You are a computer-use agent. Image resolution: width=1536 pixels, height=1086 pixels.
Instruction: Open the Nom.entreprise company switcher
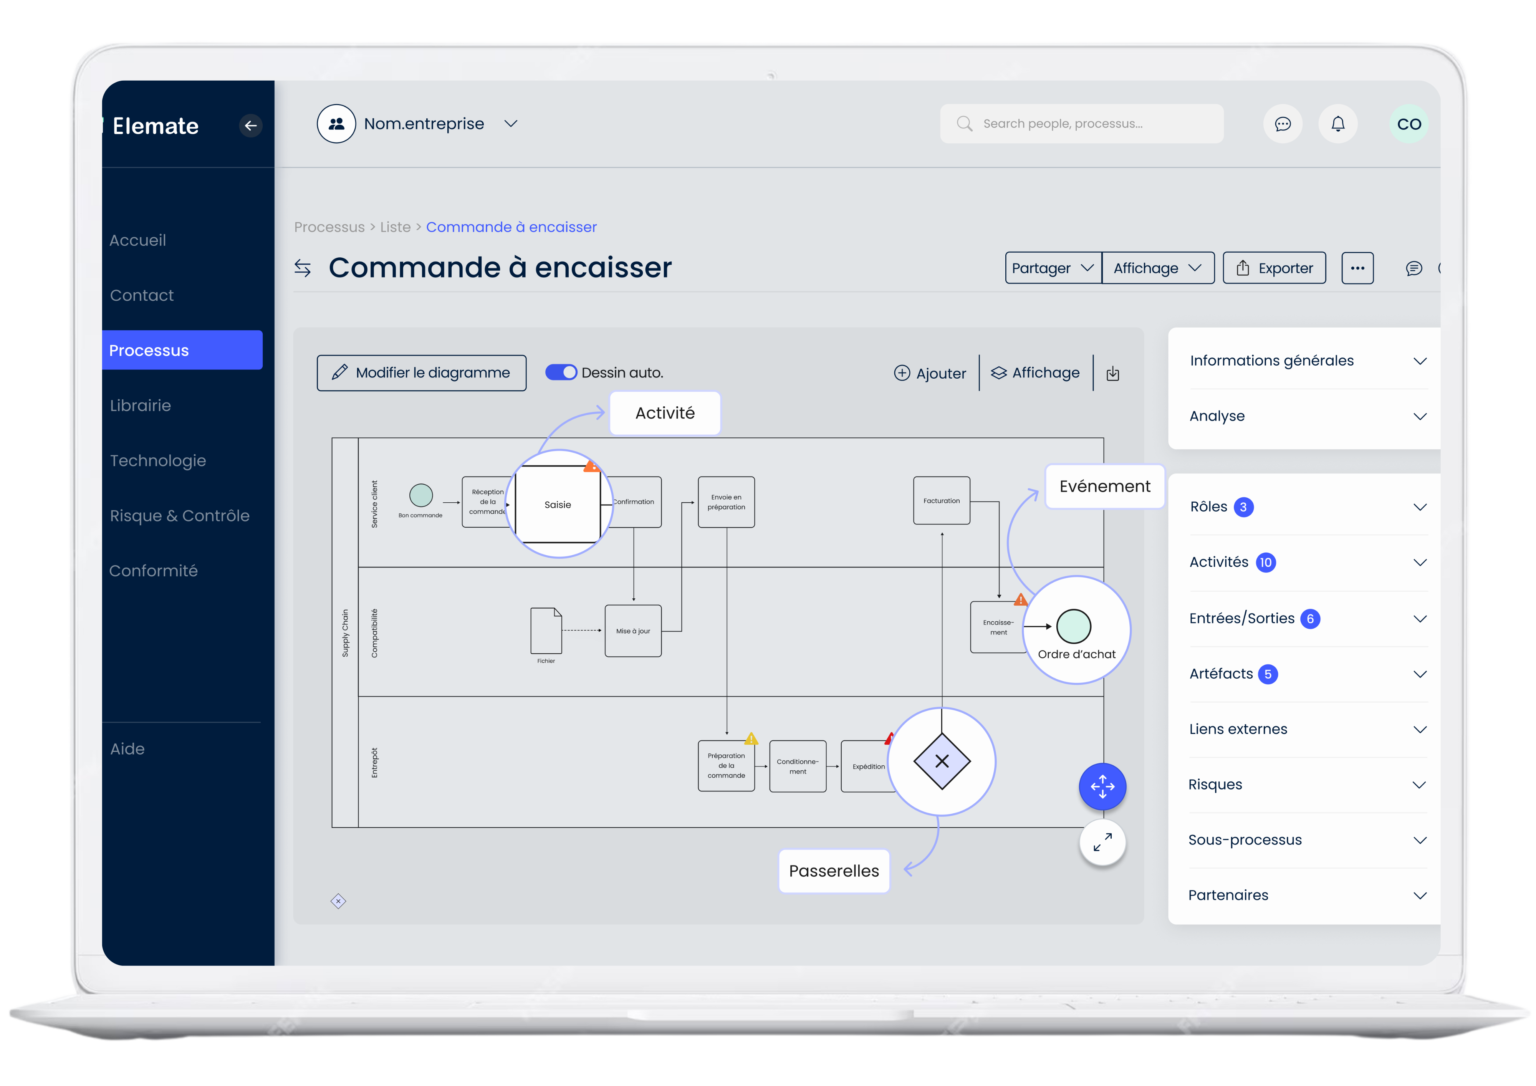420,123
